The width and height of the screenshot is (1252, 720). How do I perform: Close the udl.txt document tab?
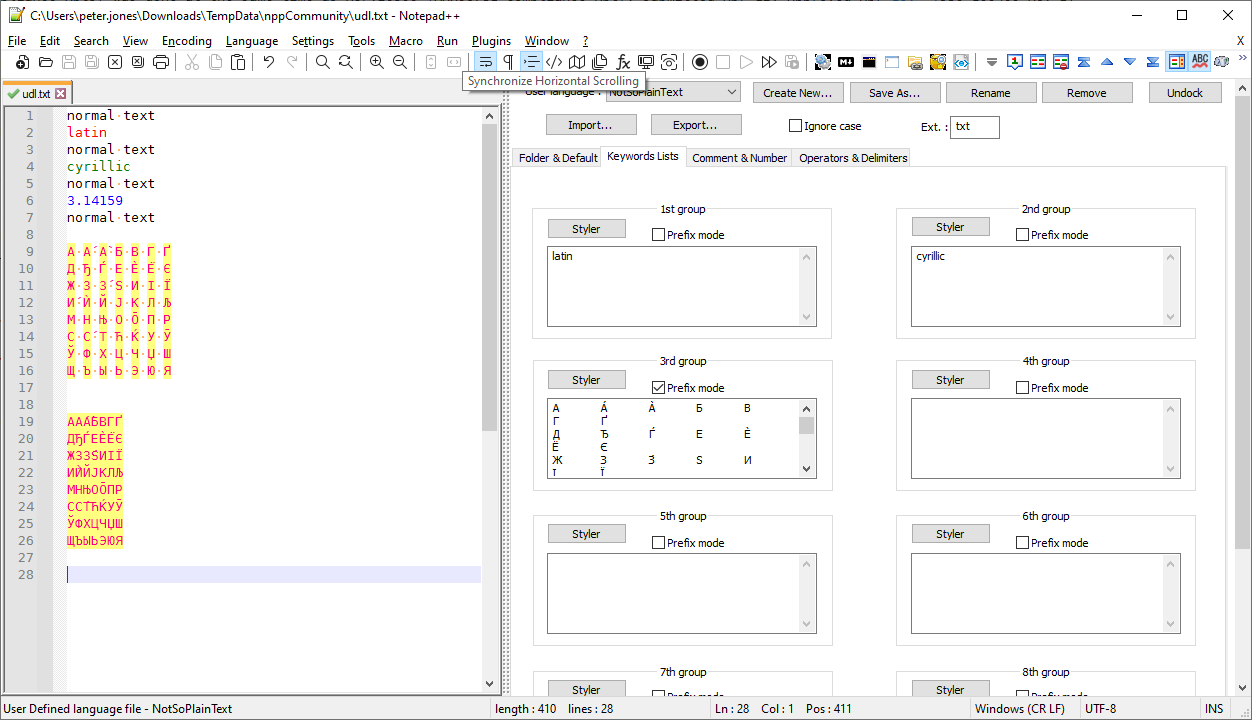coord(60,93)
